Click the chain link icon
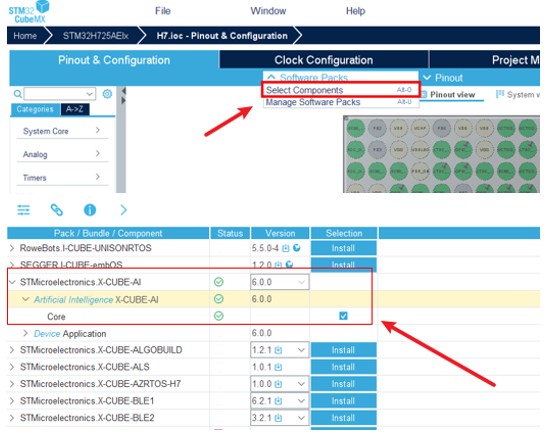547x439 pixels. (x=57, y=210)
